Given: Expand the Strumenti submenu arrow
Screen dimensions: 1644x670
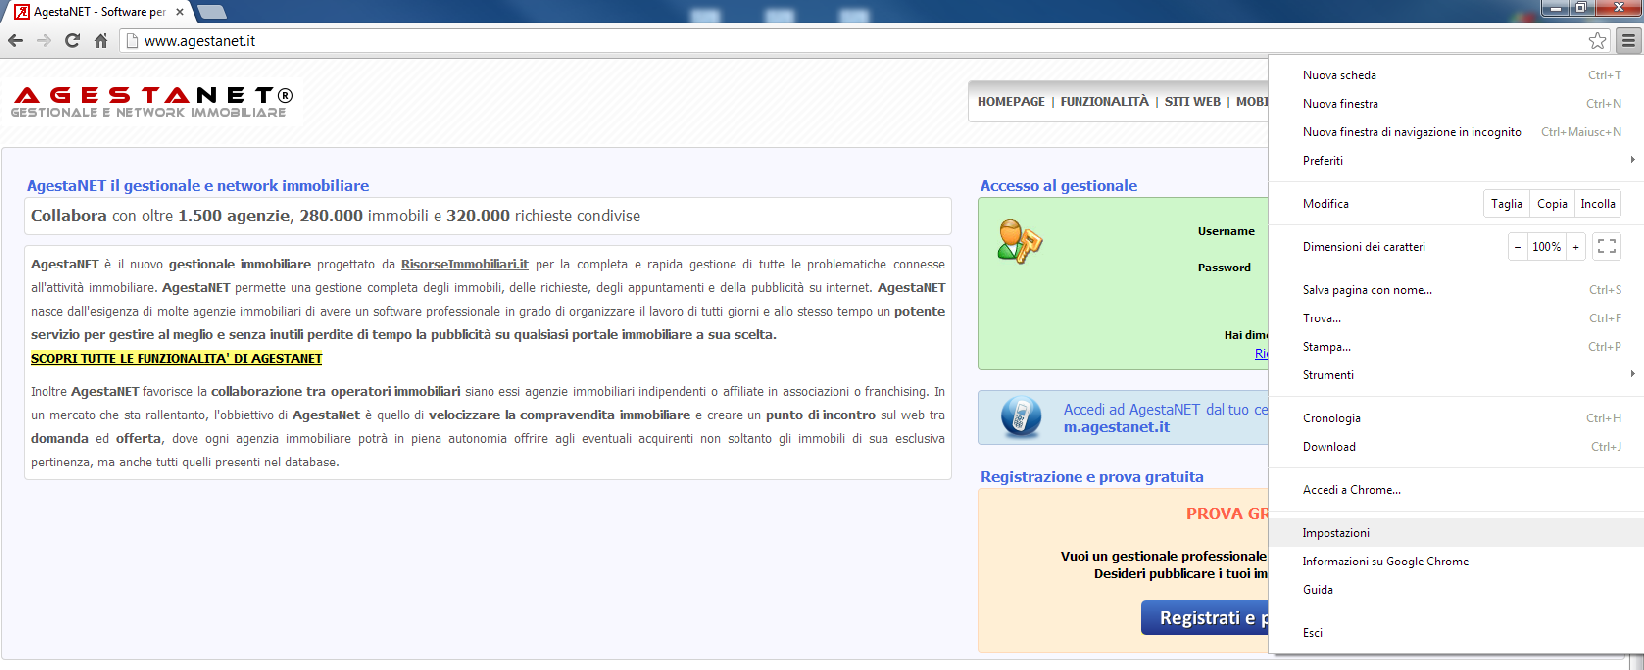Looking at the screenshot, I should pyautogui.click(x=1632, y=374).
